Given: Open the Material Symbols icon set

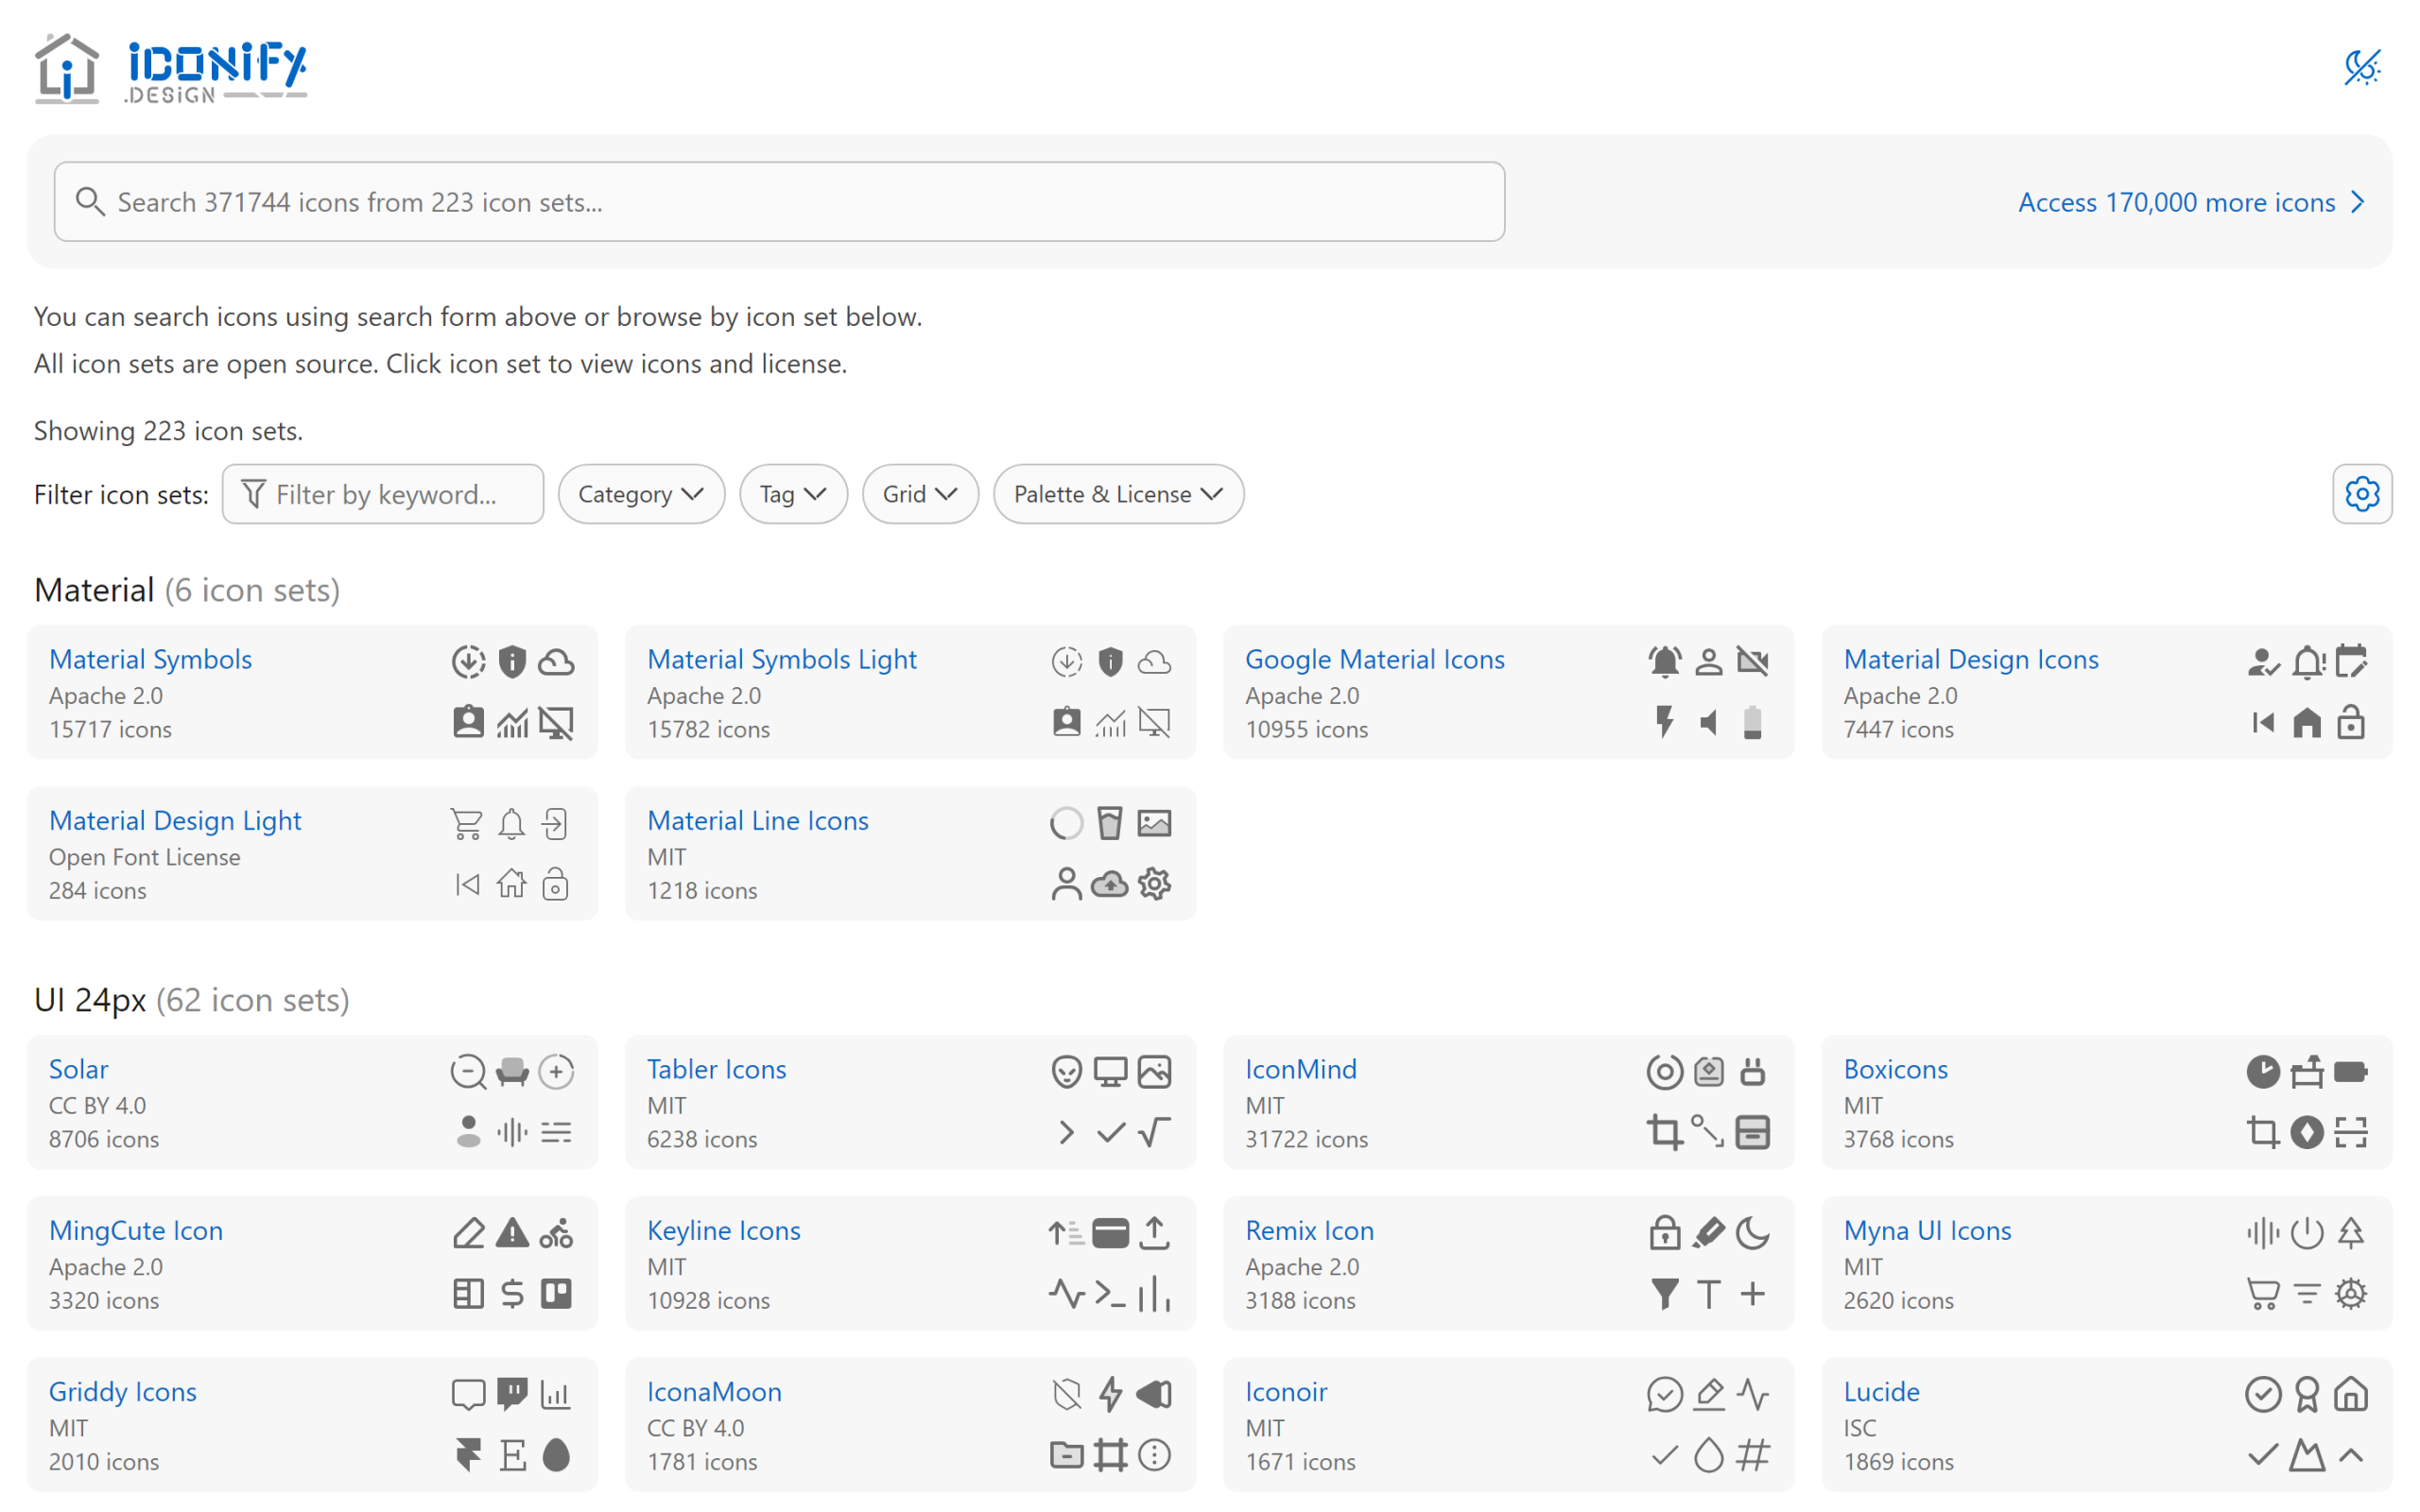Looking at the screenshot, I should click(150, 659).
